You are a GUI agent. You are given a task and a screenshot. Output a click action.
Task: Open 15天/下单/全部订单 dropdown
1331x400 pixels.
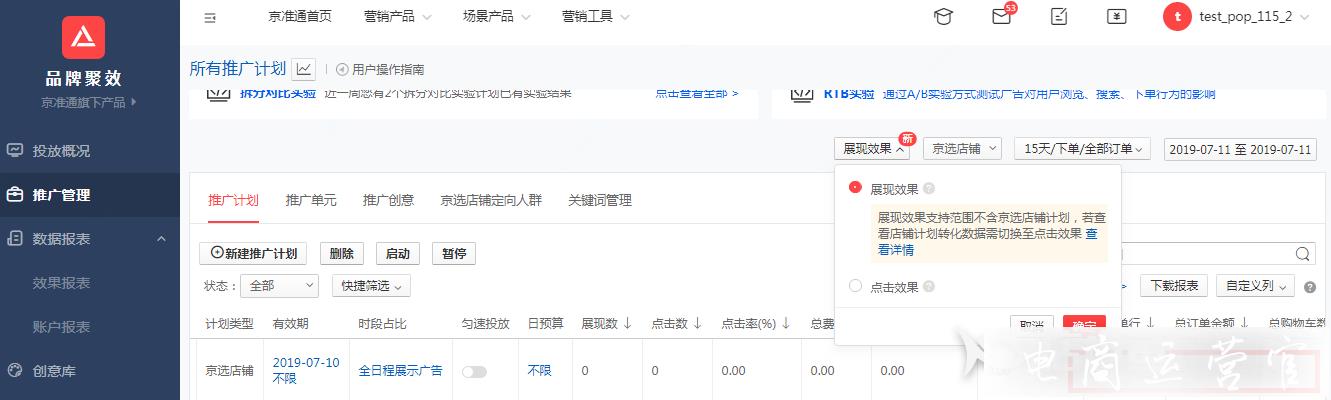click(1083, 149)
